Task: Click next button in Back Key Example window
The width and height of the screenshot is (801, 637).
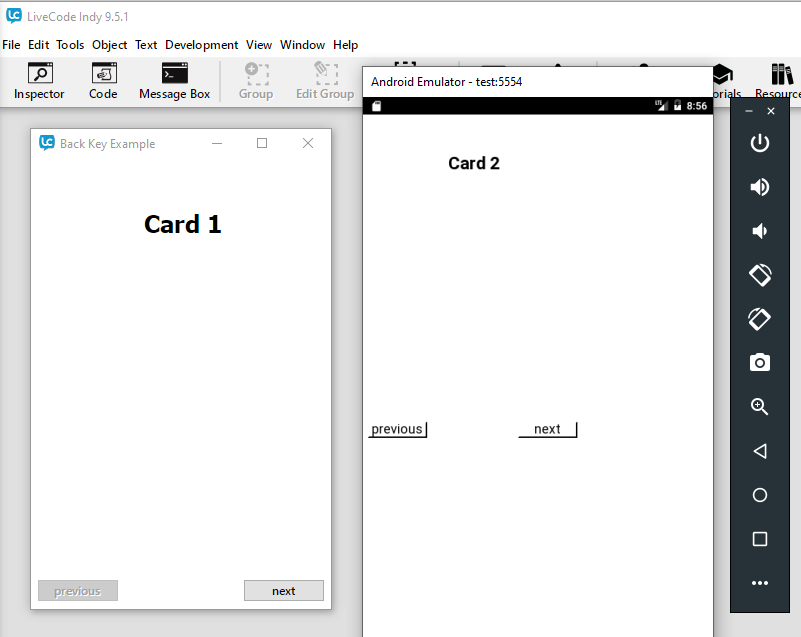Action: (x=284, y=591)
